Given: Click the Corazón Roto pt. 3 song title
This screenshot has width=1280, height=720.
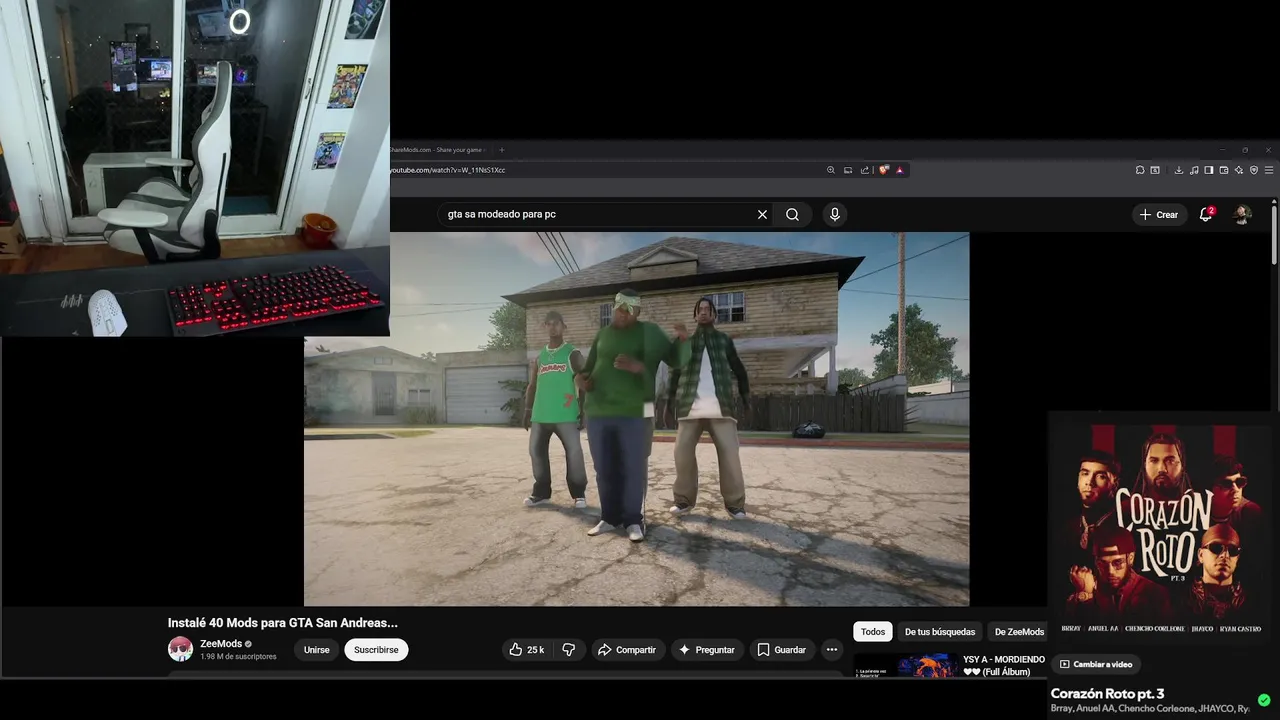Looking at the screenshot, I should (1107, 694).
